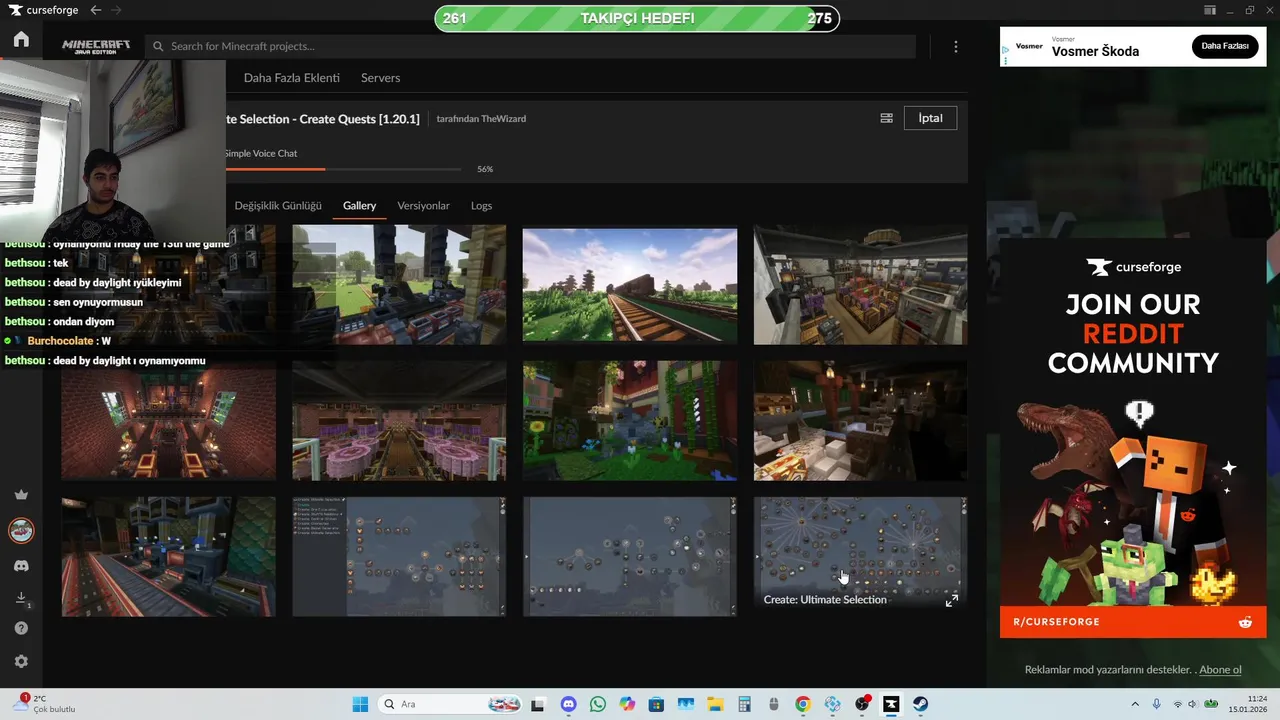
Task: Open the market stalls interior gallery image
Action: [860, 286]
